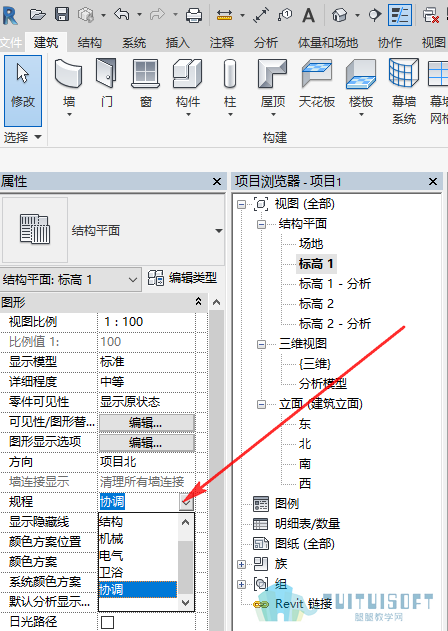Select the Measure distance tool icon

pos(225,15)
